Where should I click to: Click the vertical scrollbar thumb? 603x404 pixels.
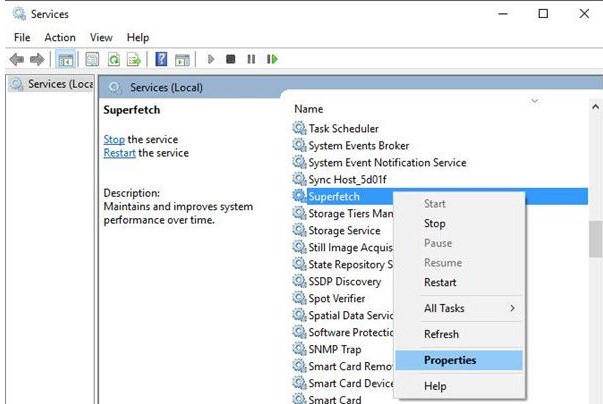pos(595,239)
